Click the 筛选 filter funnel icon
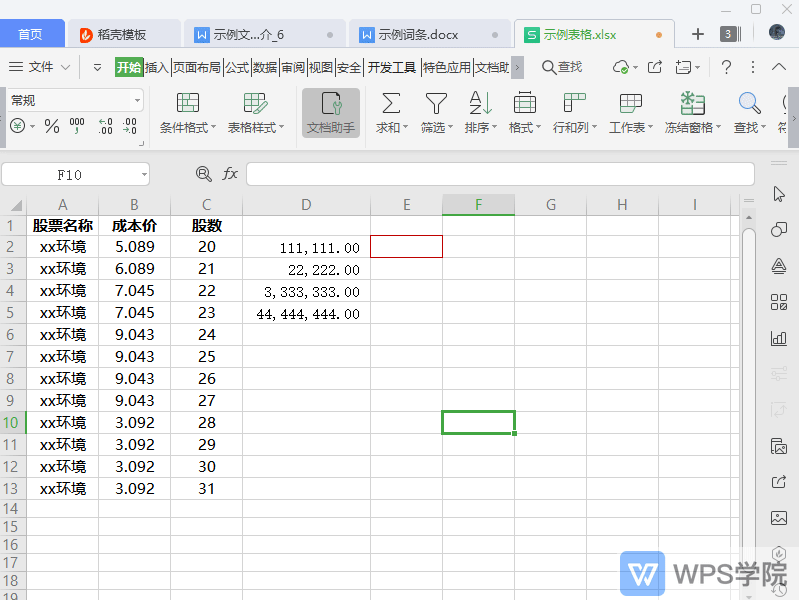The width and height of the screenshot is (799, 600). coord(436,103)
